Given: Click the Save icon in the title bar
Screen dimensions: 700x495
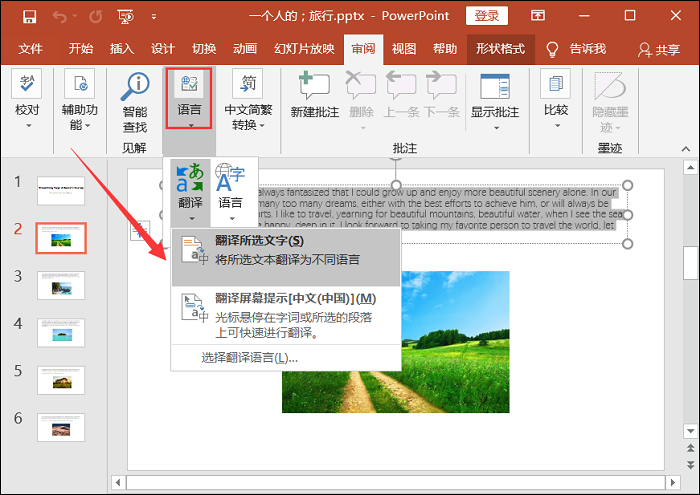Looking at the screenshot, I should (x=29, y=17).
